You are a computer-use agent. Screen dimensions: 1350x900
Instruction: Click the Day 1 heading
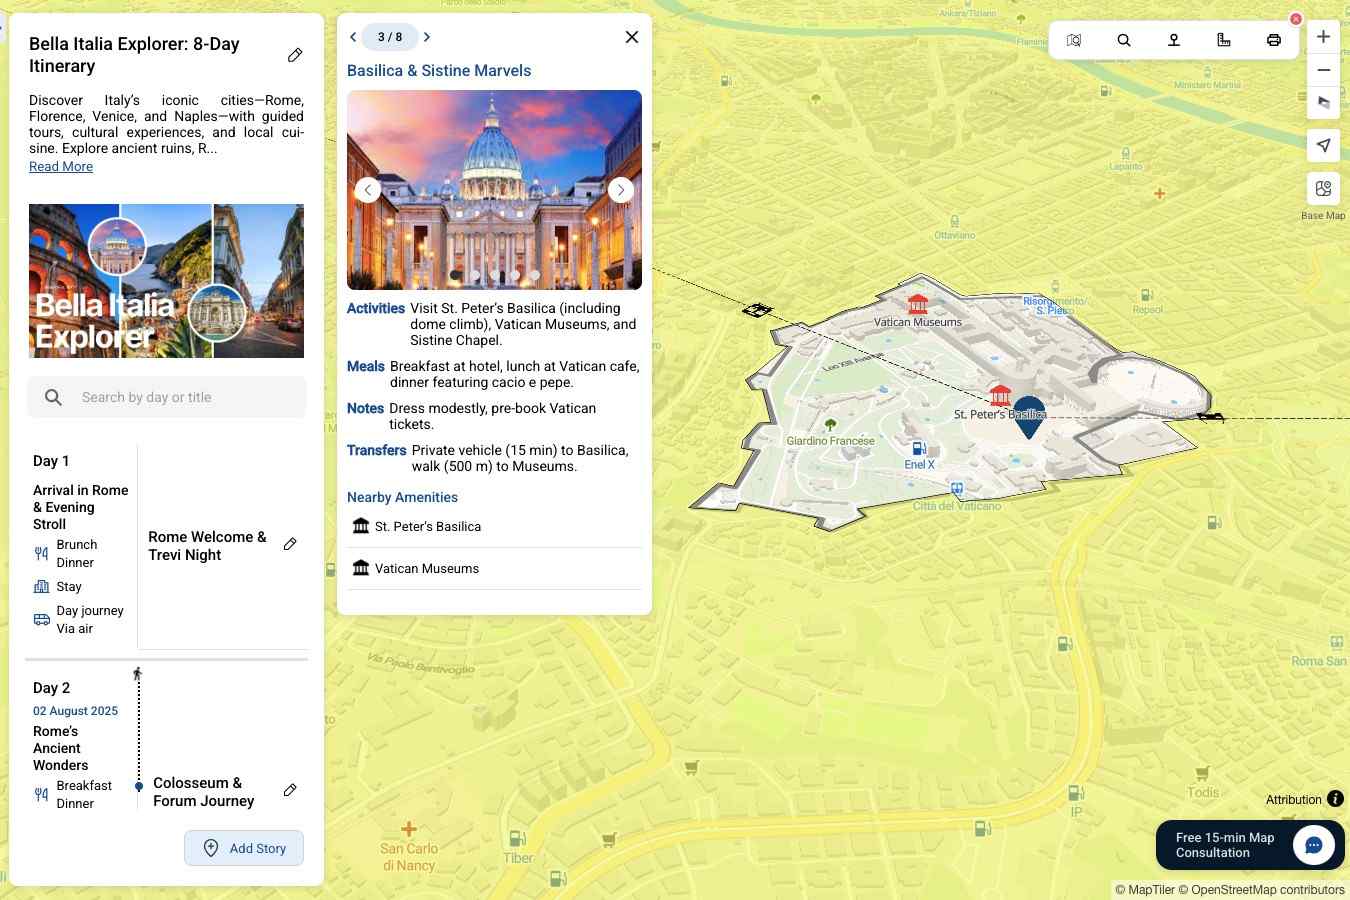(x=51, y=461)
